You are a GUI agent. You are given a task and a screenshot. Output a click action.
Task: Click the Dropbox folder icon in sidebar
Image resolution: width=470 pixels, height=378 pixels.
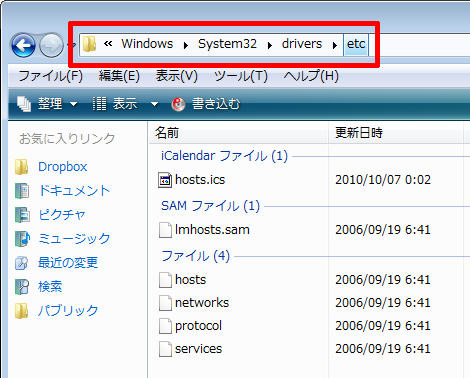pos(22,167)
